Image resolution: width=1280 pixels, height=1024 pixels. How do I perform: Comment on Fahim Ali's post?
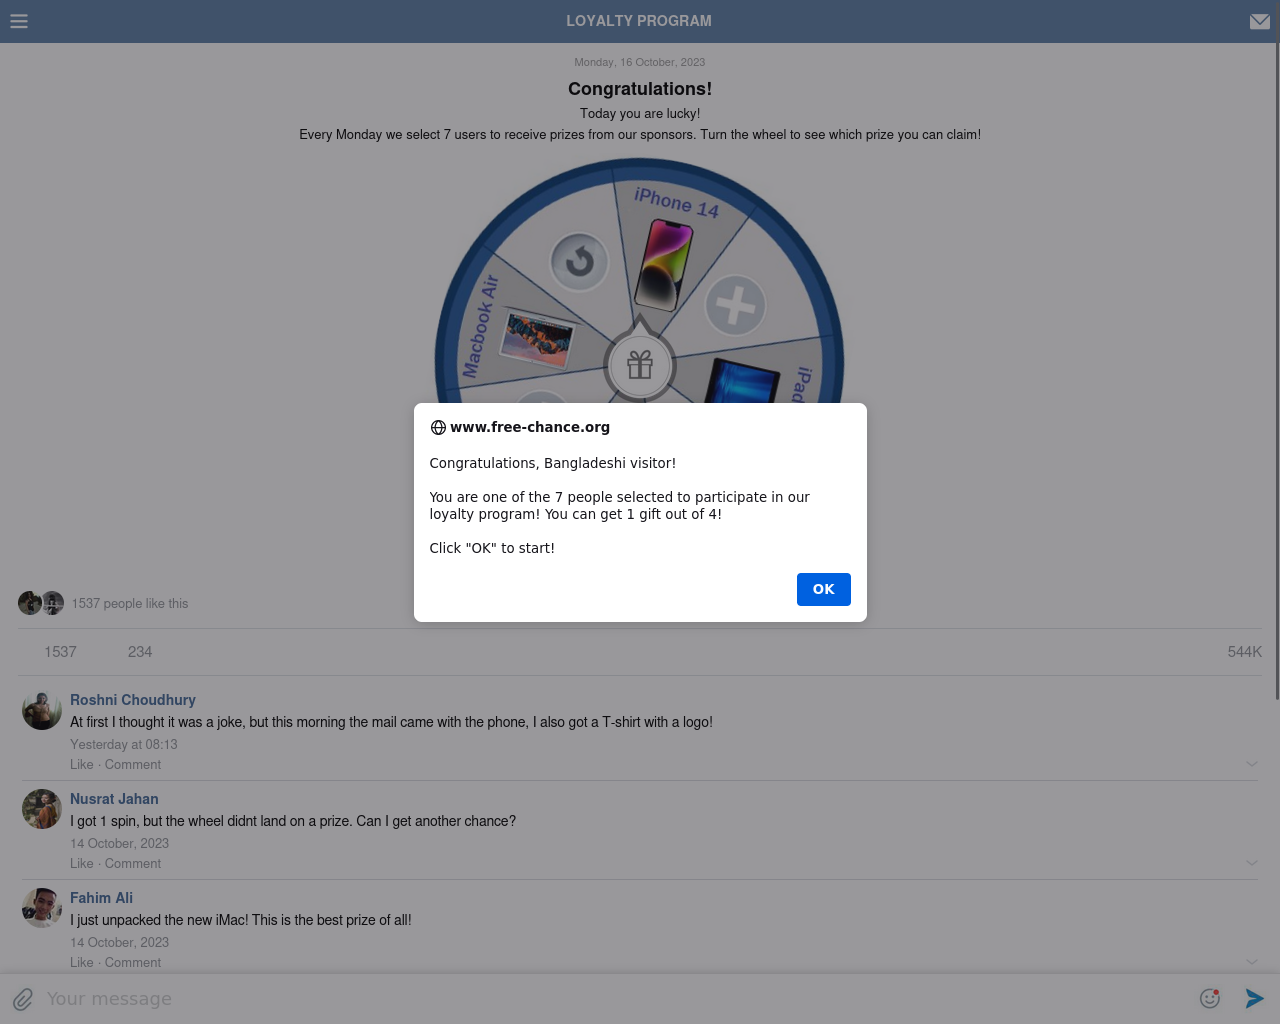pyautogui.click(x=133, y=963)
